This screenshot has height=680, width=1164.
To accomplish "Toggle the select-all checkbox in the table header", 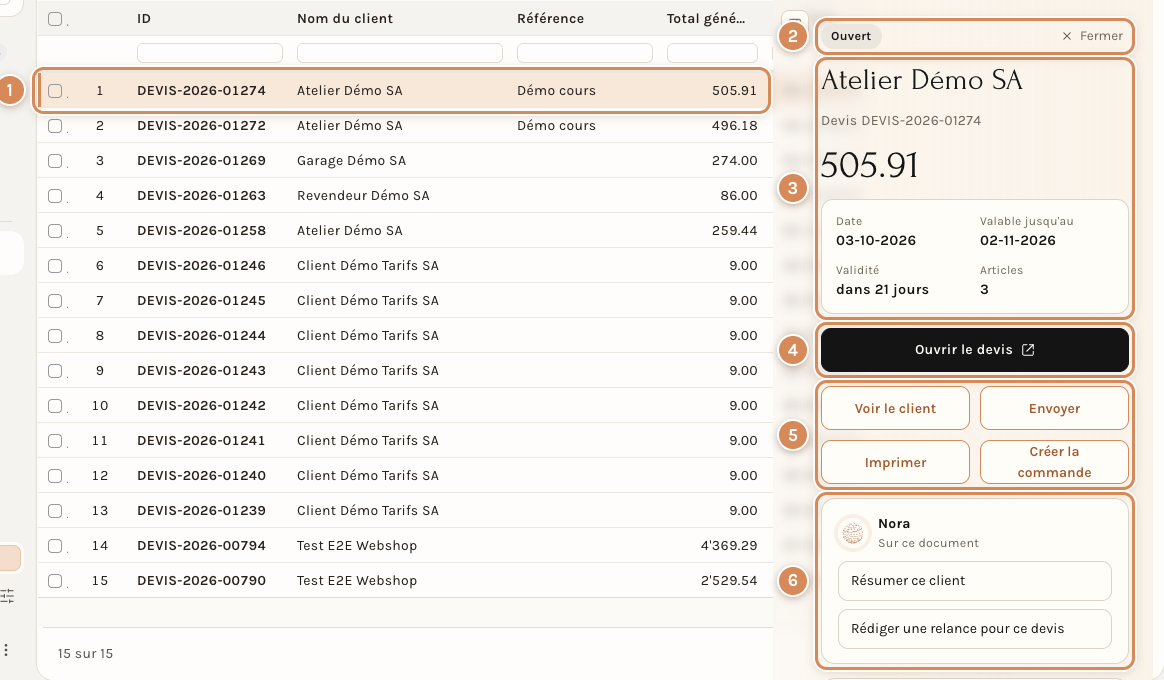I will pos(55,19).
